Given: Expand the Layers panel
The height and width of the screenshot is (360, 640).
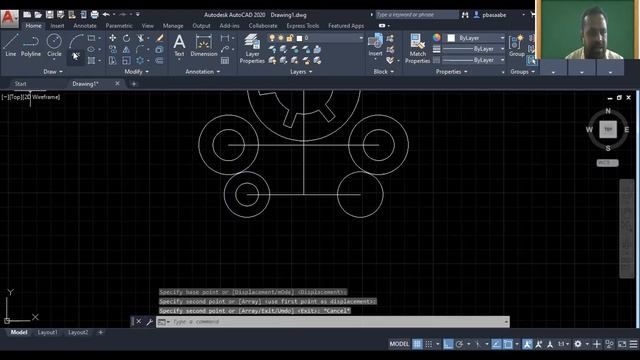Looking at the screenshot, I should 301,71.
